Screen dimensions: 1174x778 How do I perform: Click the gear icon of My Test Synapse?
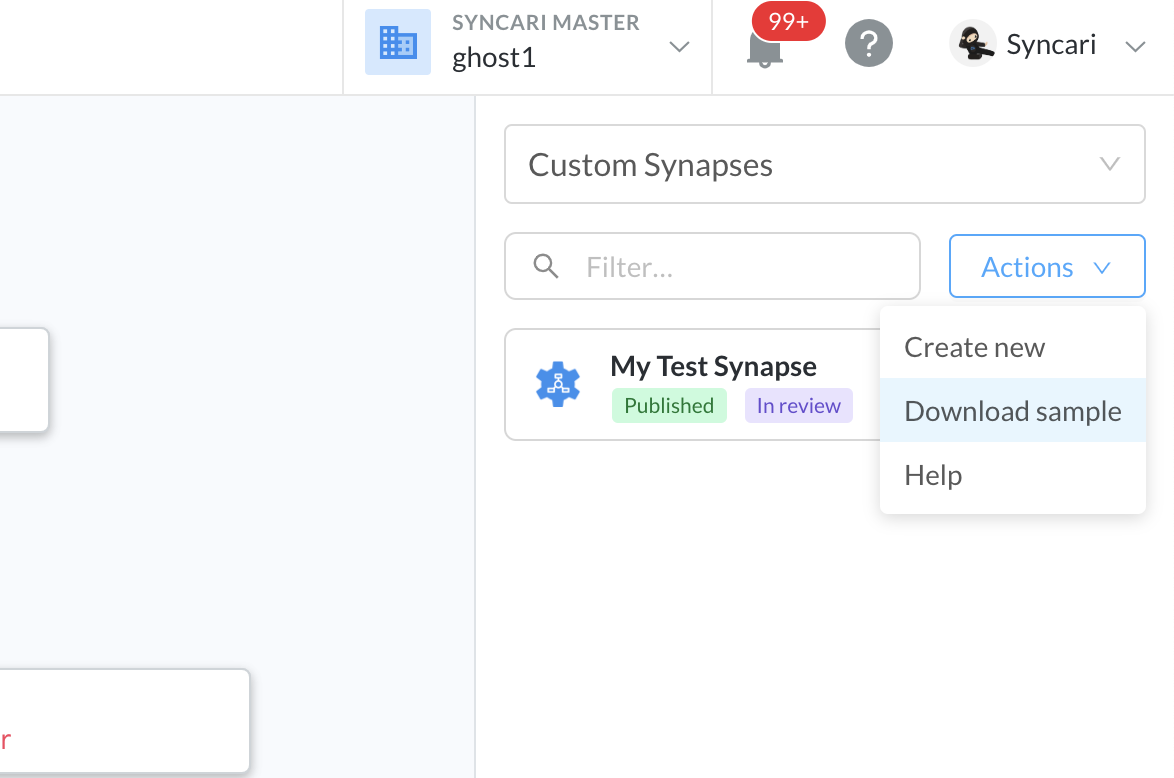click(558, 384)
